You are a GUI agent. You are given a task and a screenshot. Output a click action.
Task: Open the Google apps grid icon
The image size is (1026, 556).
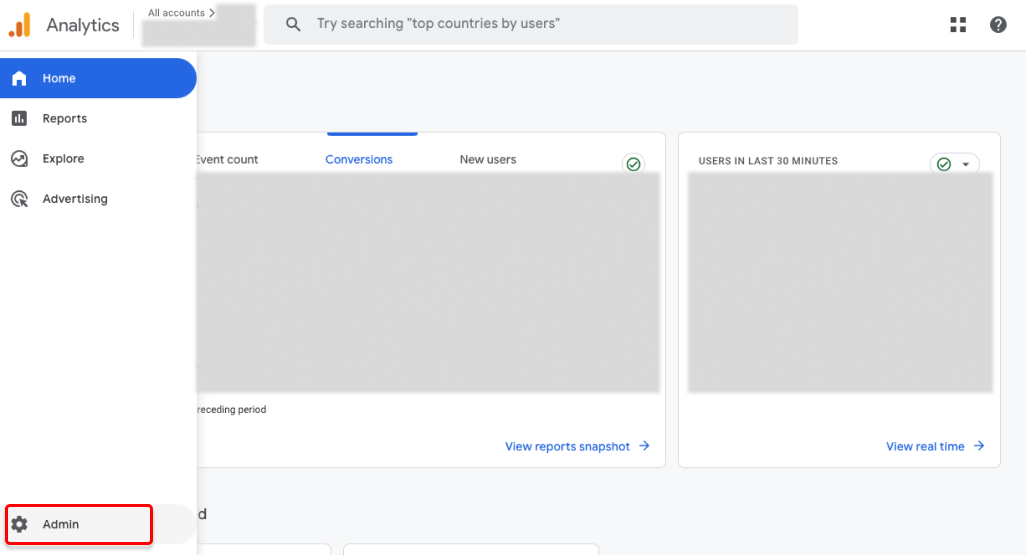958,25
